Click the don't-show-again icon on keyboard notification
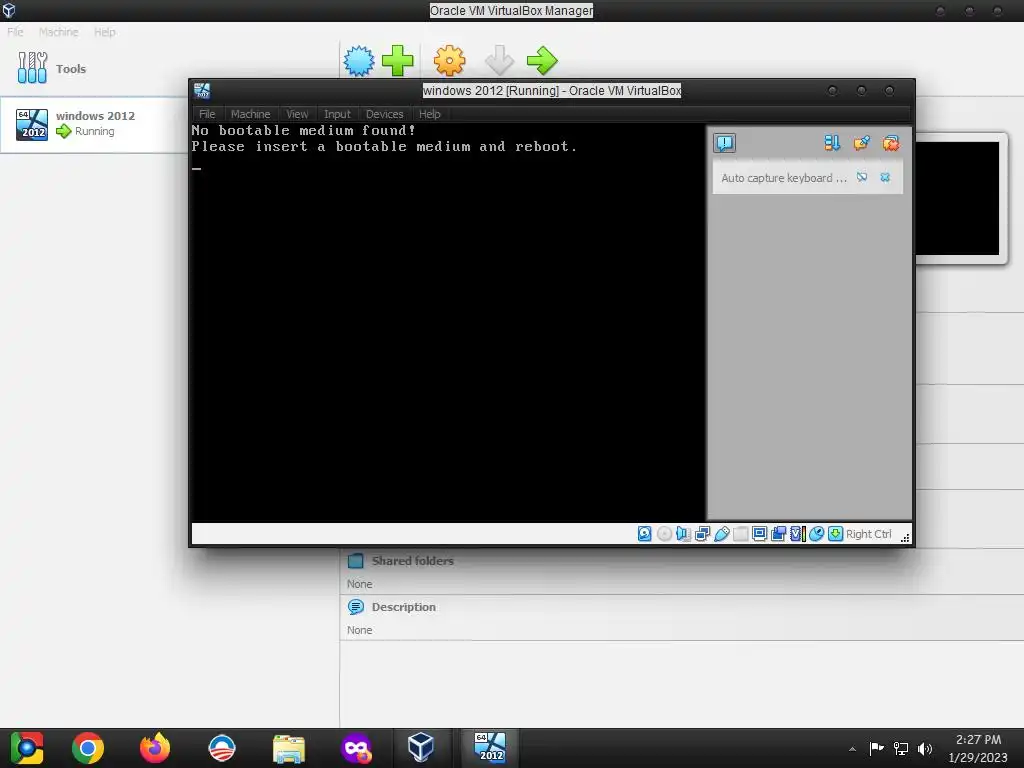The height and width of the screenshot is (768, 1024). [x=862, y=177]
